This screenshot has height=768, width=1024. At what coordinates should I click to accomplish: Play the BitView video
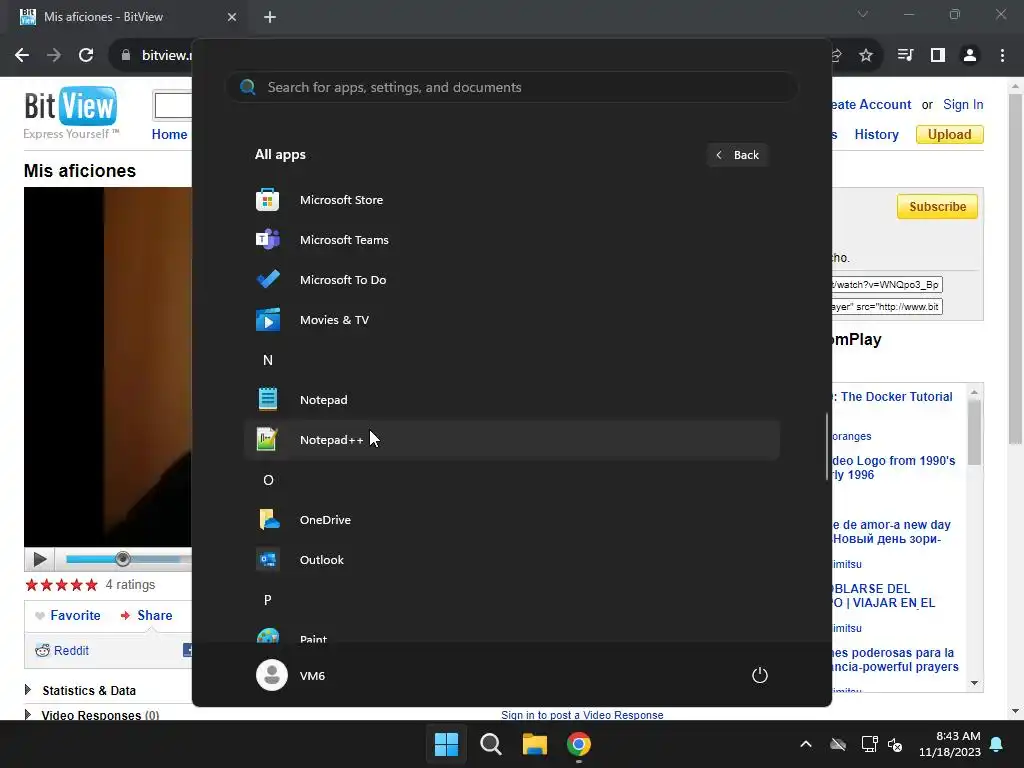click(39, 560)
